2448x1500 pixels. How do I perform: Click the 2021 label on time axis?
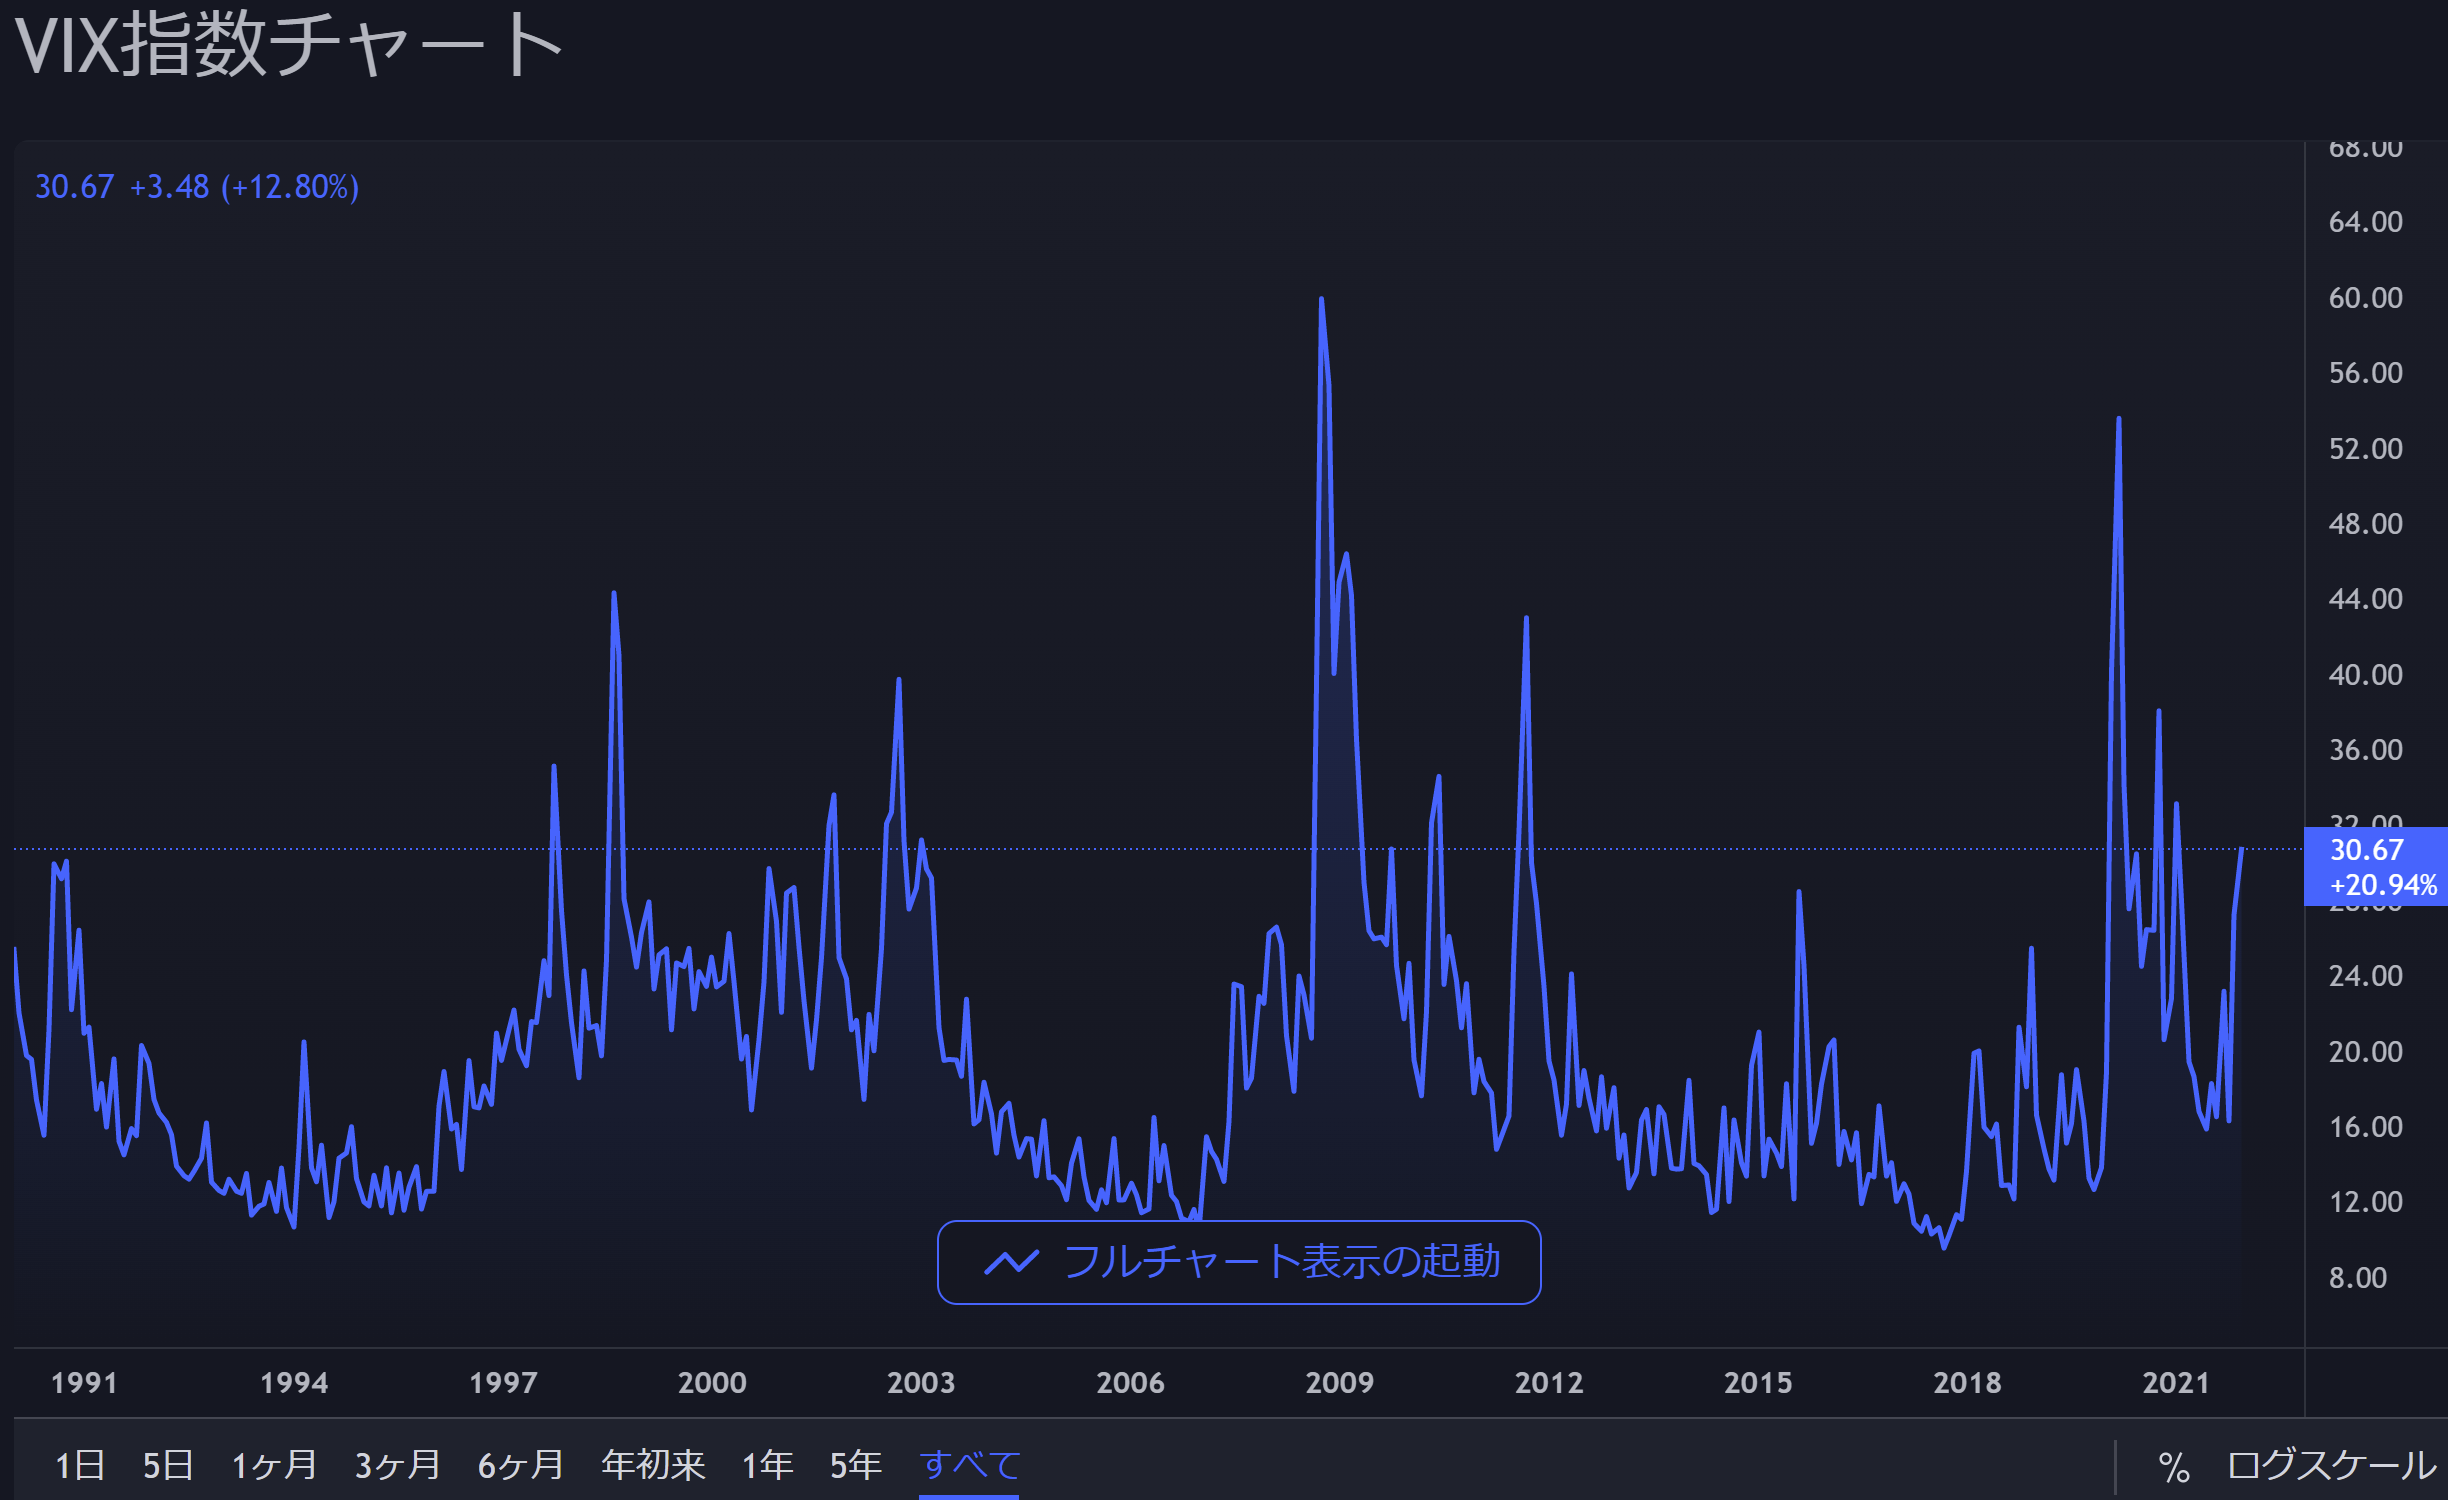(2175, 1383)
